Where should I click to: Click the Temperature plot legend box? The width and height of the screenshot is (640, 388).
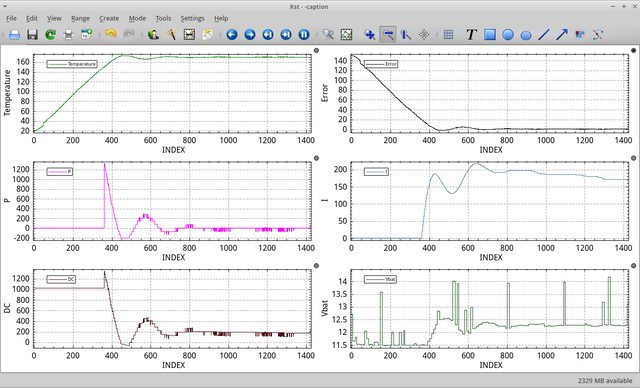click(x=72, y=64)
